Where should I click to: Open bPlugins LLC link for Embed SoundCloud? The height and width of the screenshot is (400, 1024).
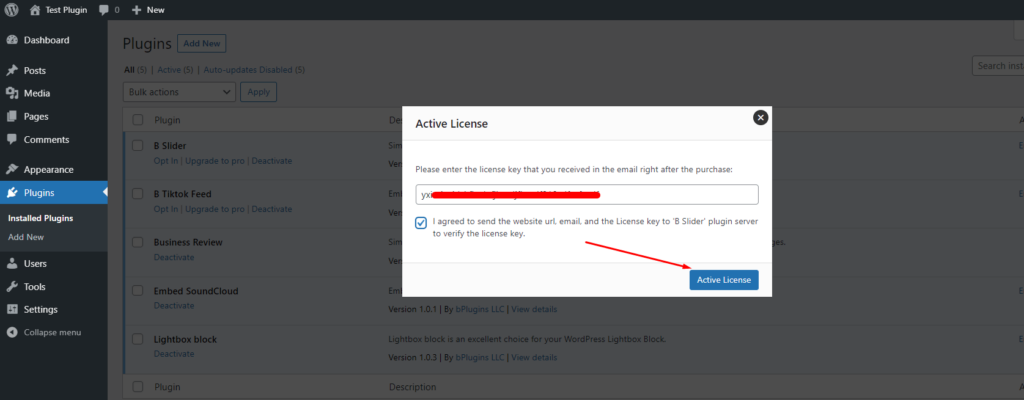pos(480,309)
